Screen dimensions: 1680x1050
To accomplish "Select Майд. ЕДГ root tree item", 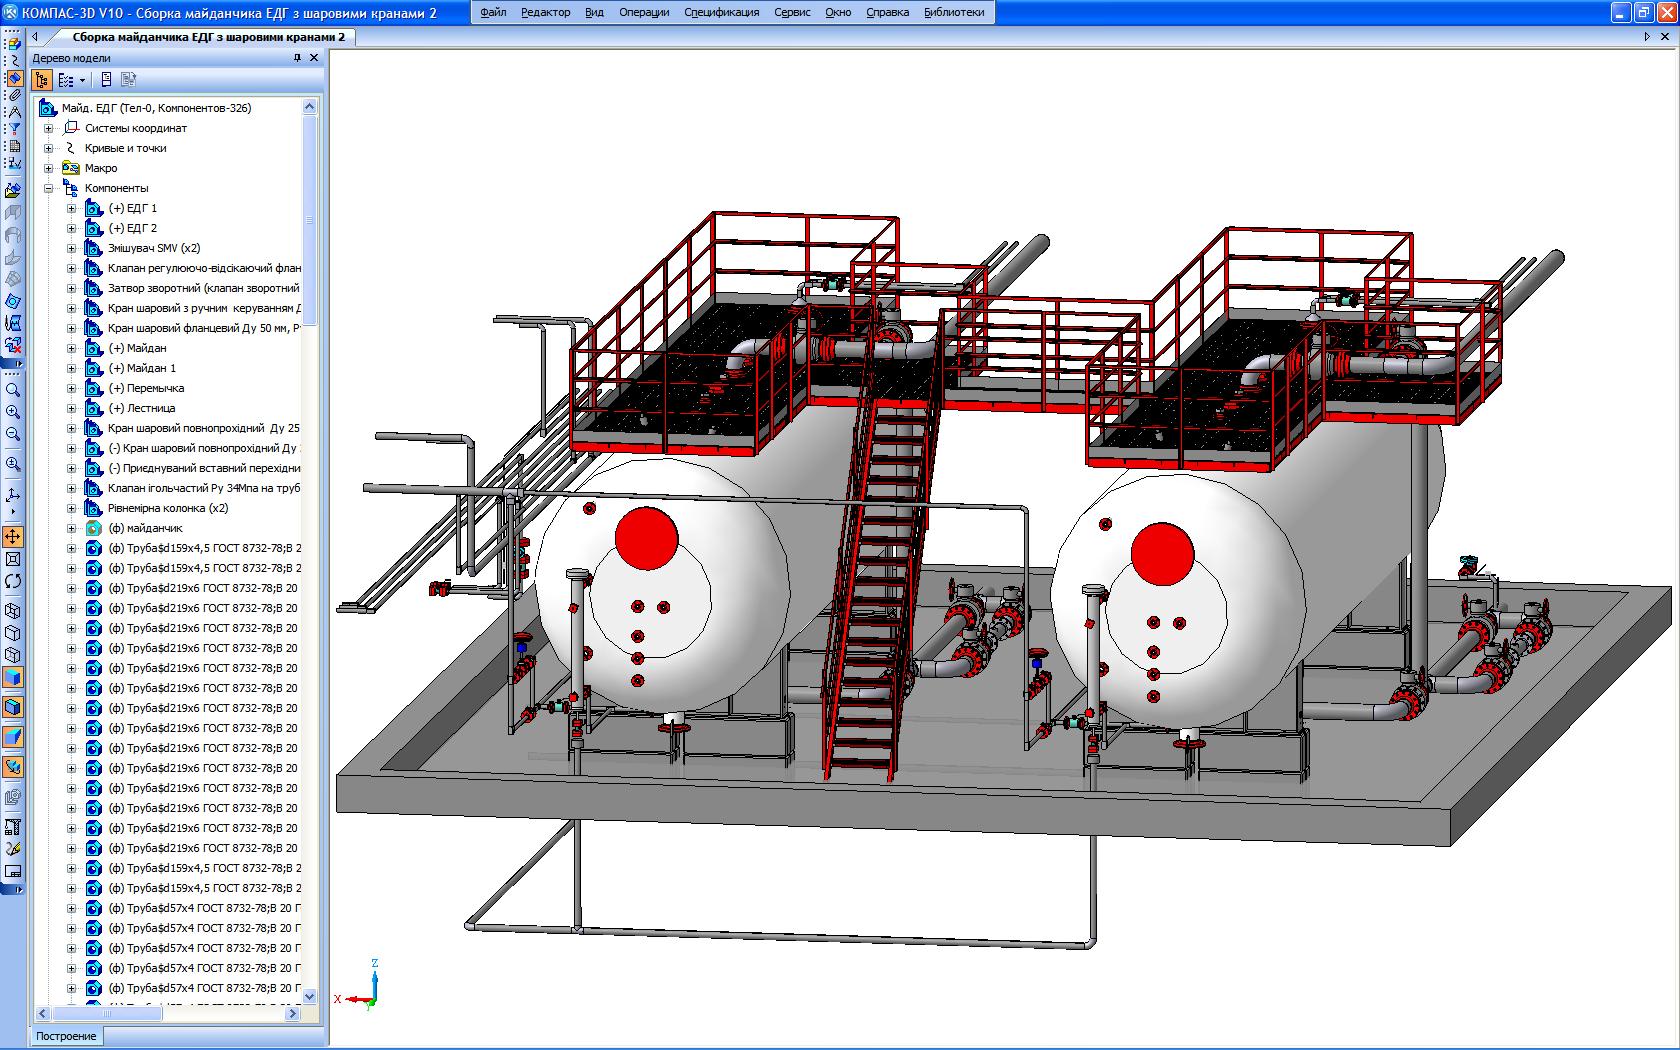I will click(x=156, y=108).
